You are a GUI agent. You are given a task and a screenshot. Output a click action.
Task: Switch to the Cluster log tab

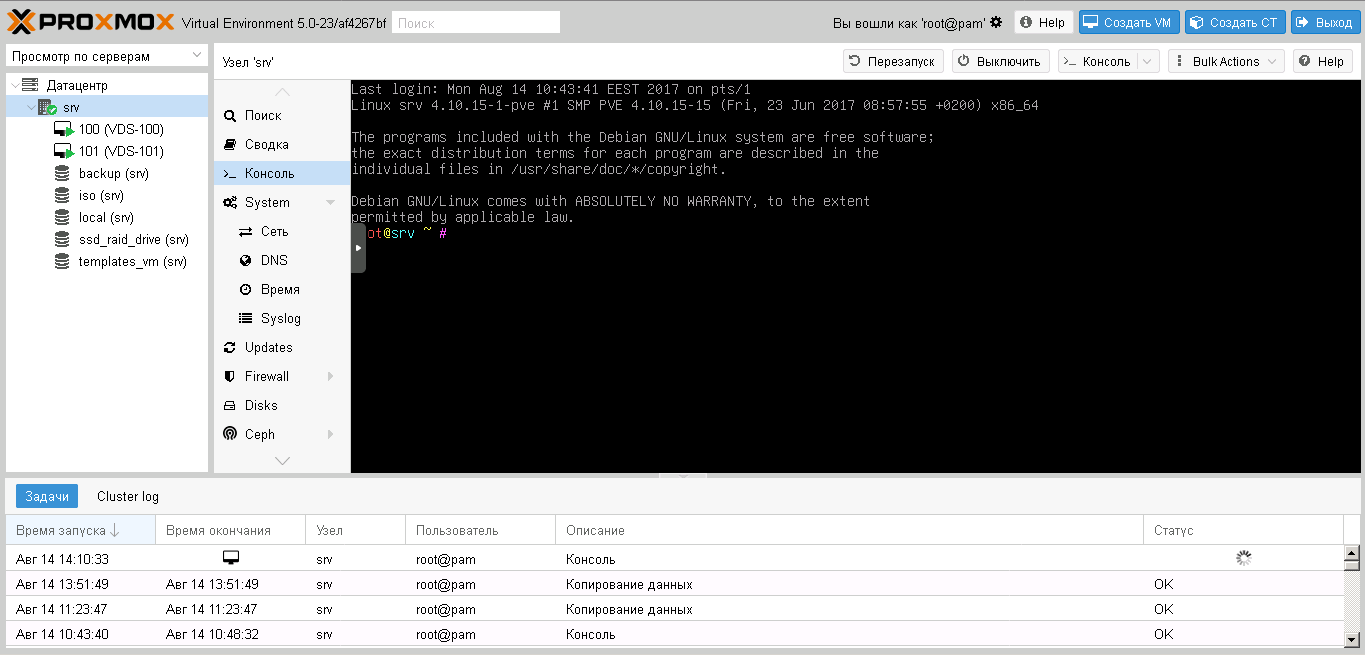coord(128,496)
